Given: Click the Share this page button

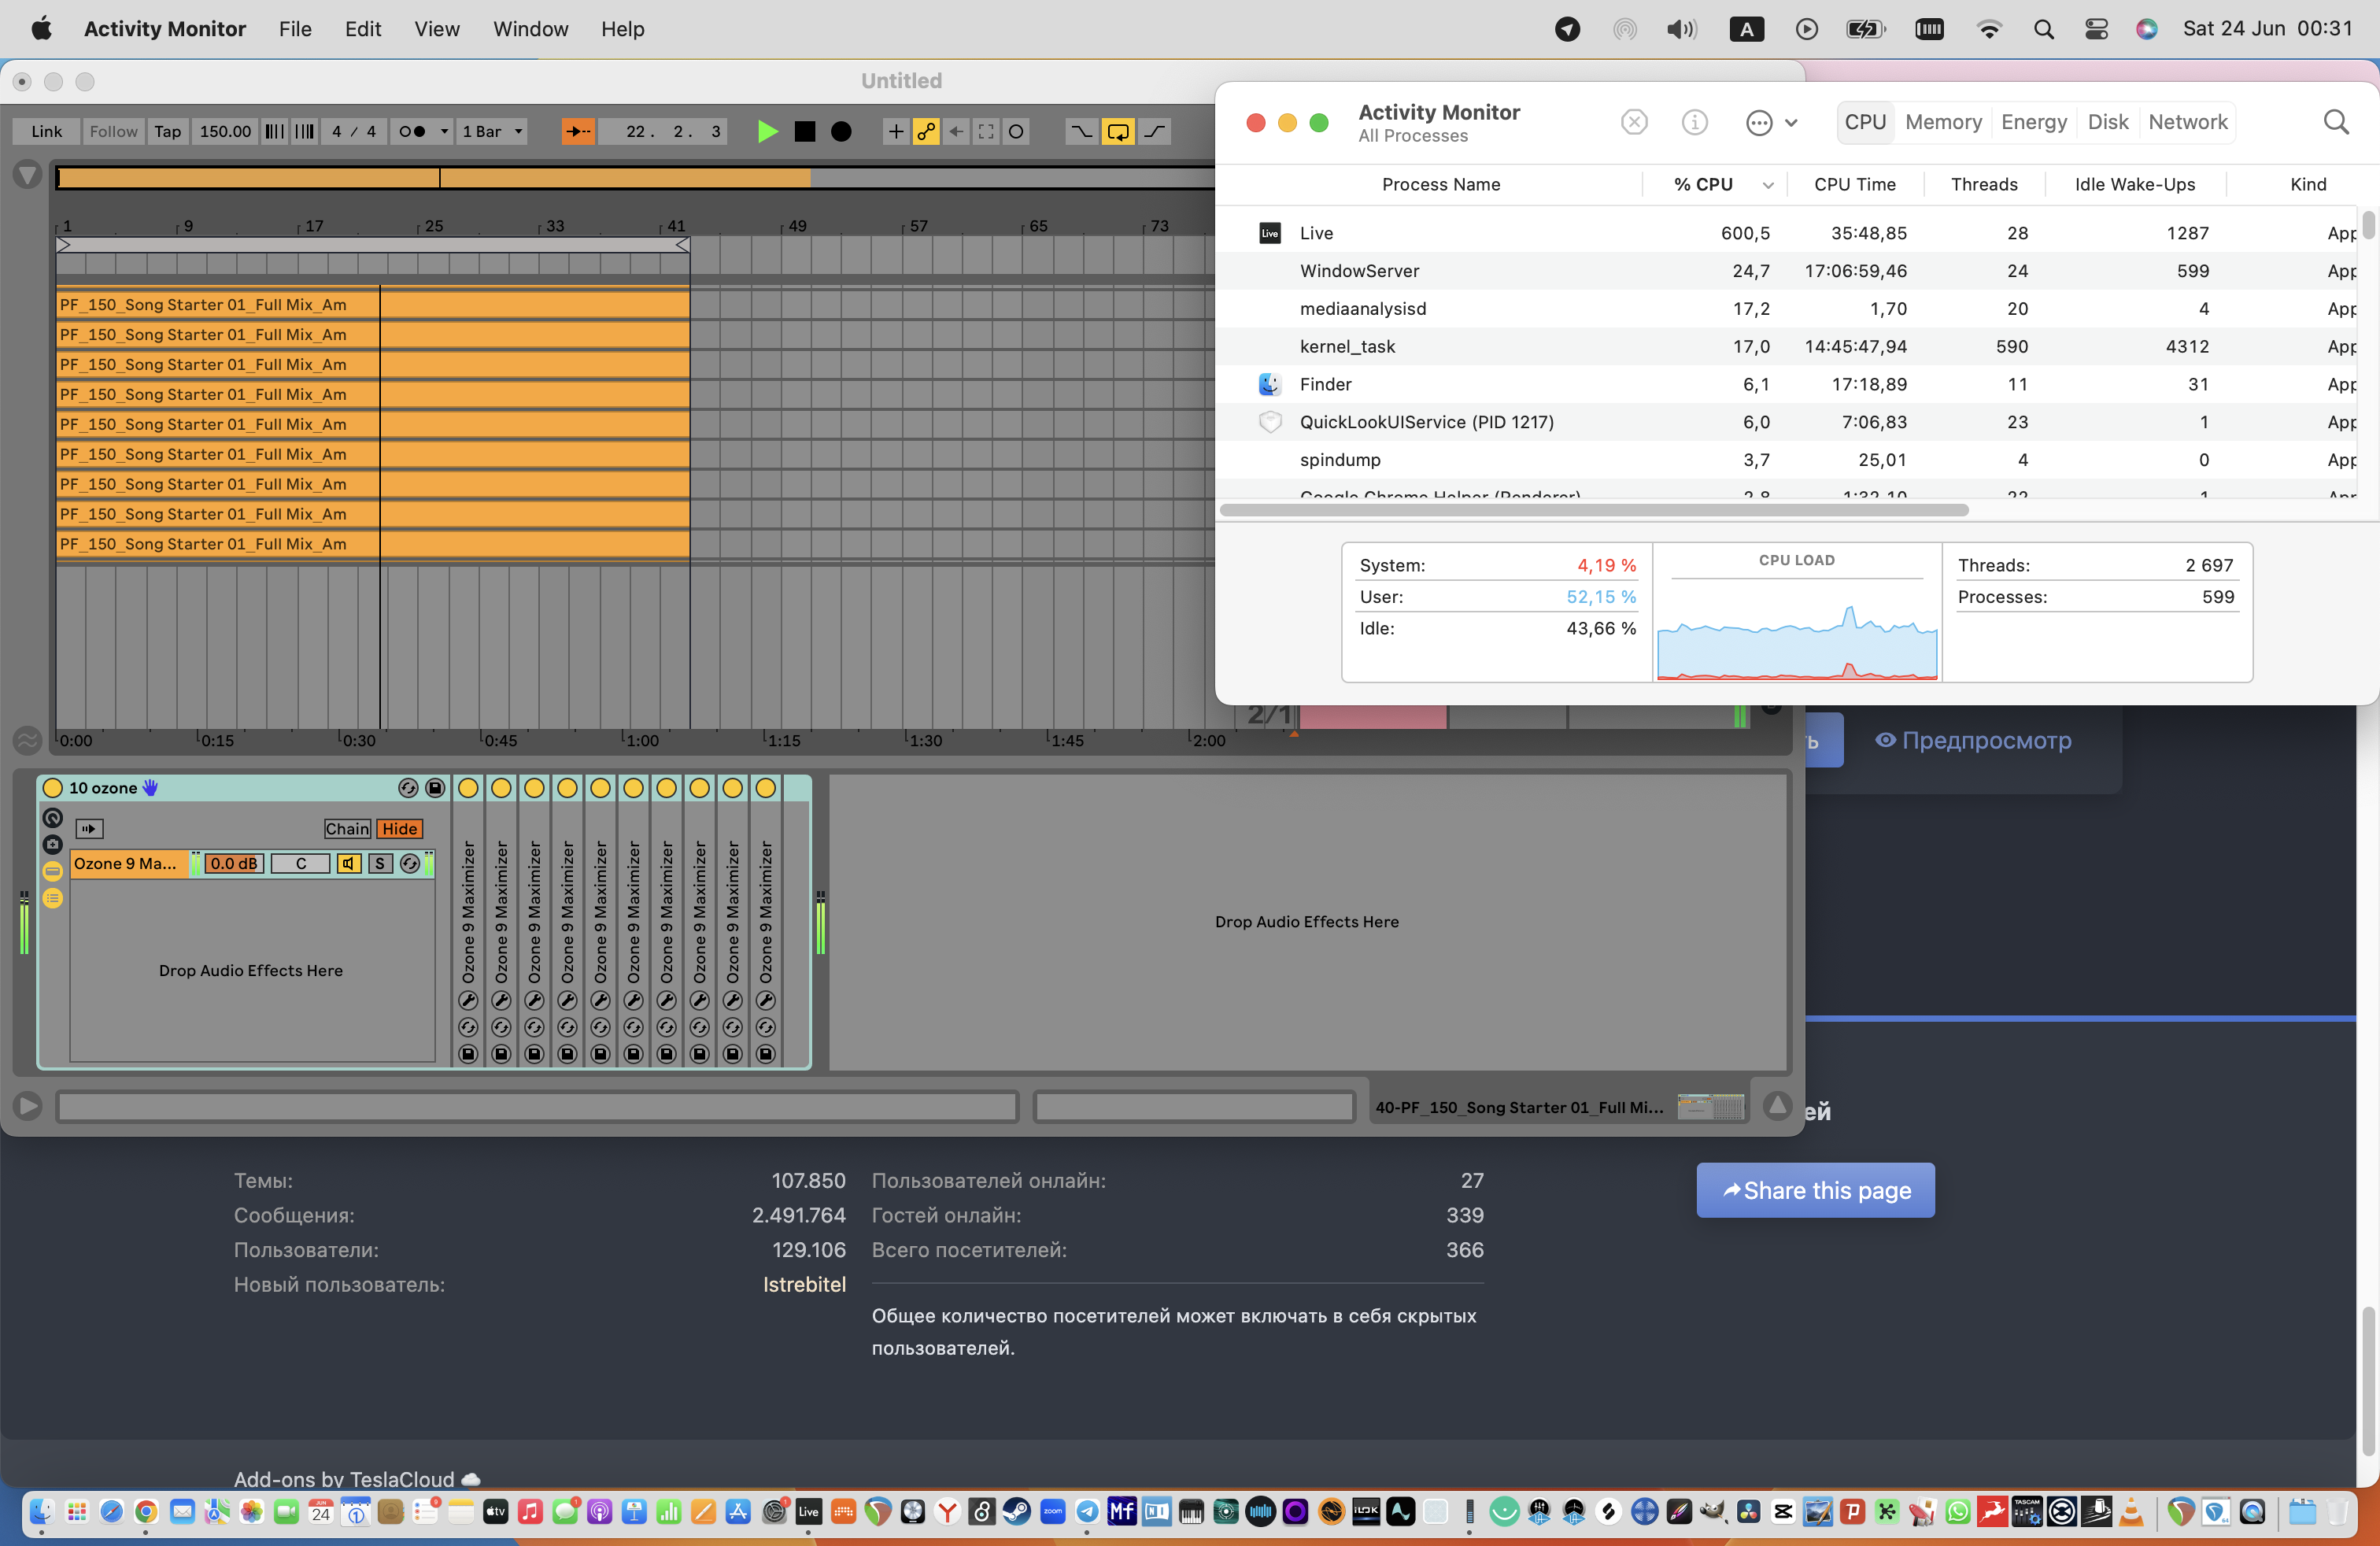Looking at the screenshot, I should point(1815,1190).
